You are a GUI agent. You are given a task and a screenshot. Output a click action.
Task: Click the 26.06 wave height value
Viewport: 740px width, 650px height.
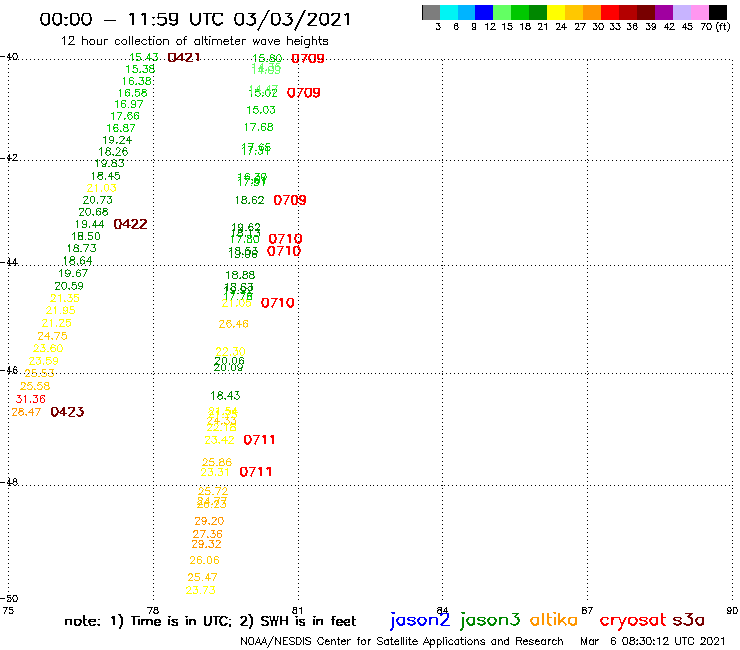[x=204, y=560]
